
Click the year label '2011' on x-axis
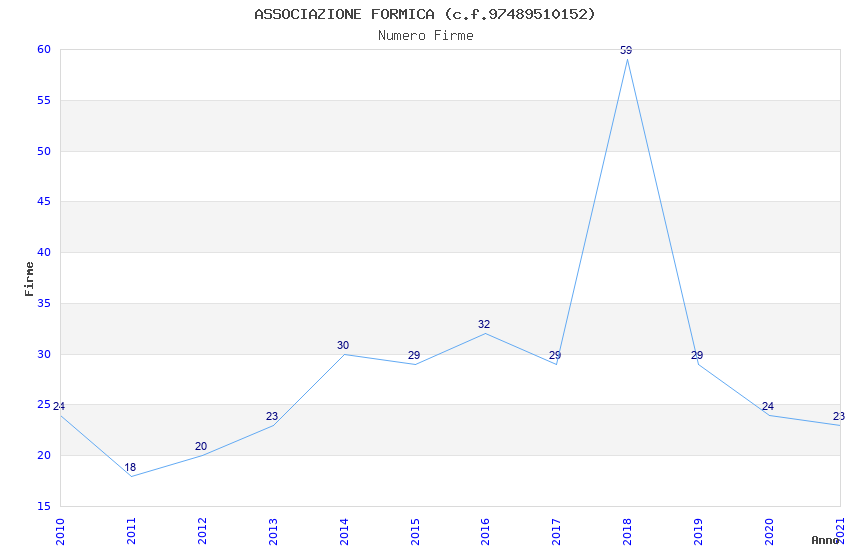(131, 532)
